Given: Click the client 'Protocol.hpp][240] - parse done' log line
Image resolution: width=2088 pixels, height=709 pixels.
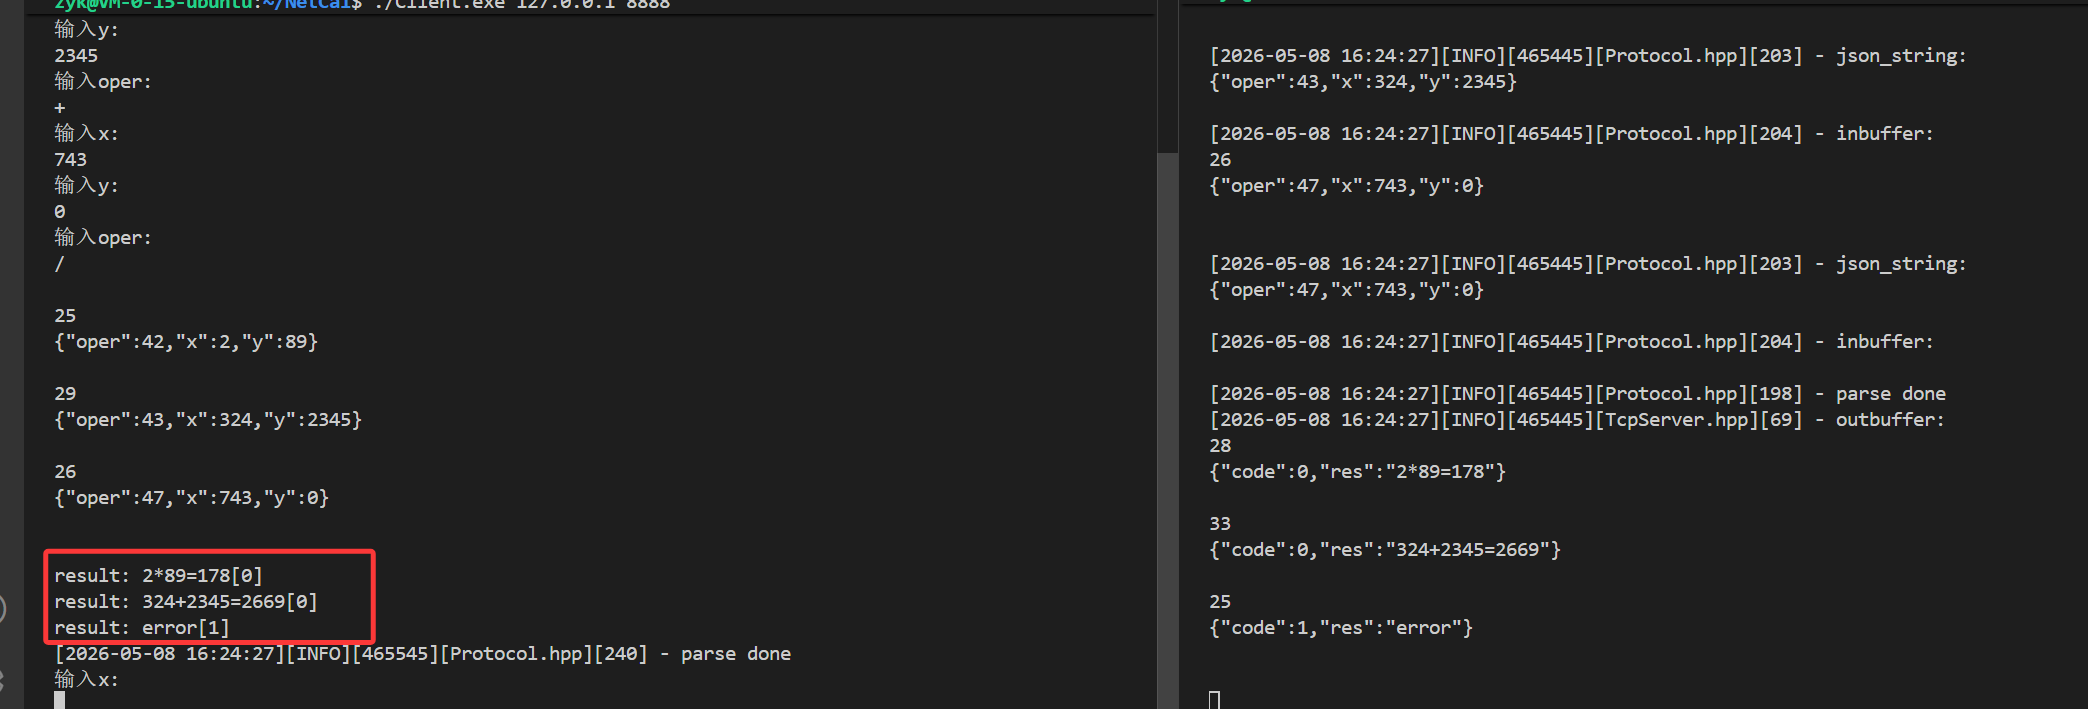Looking at the screenshot, I should click(423, 654).
